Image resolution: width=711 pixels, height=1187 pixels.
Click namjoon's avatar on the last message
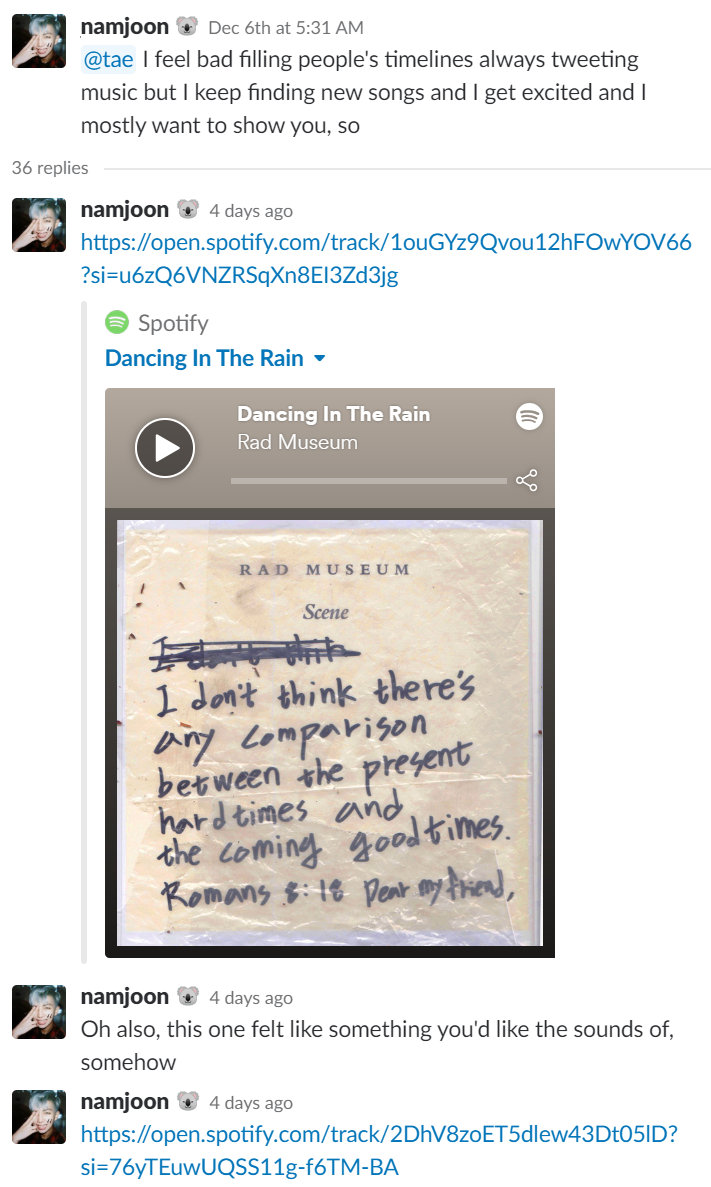point(39,1117)
